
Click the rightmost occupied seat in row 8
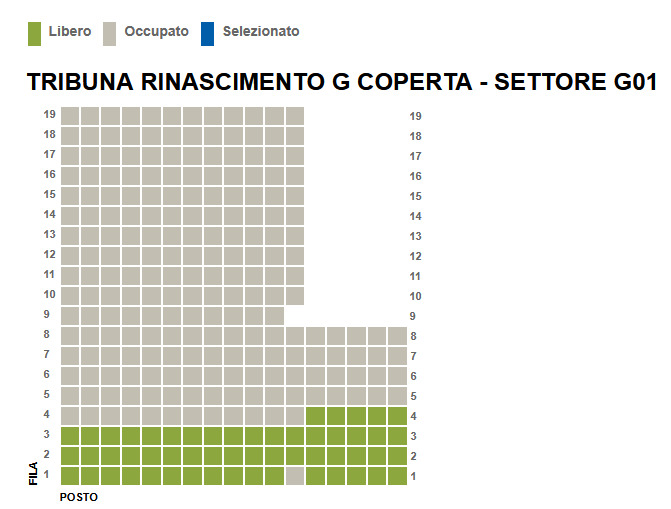click(397, 336)
